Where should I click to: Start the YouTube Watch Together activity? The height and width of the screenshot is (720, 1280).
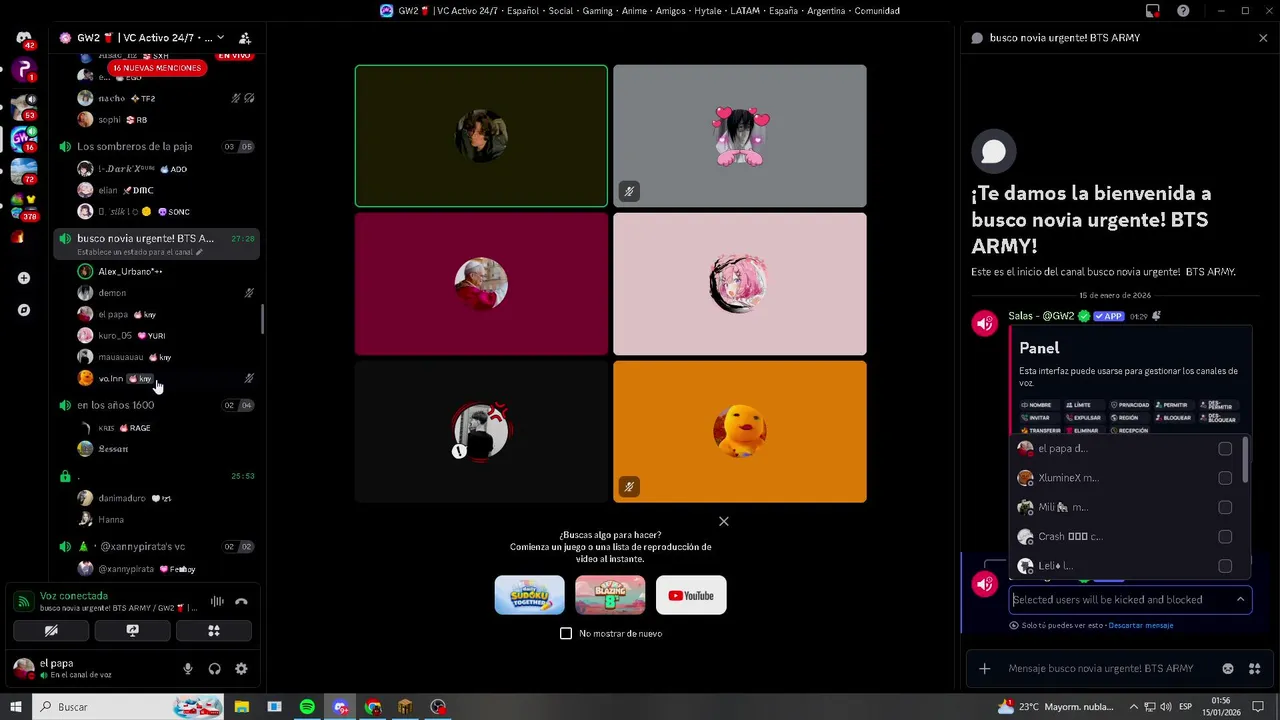tap(691, 595)
